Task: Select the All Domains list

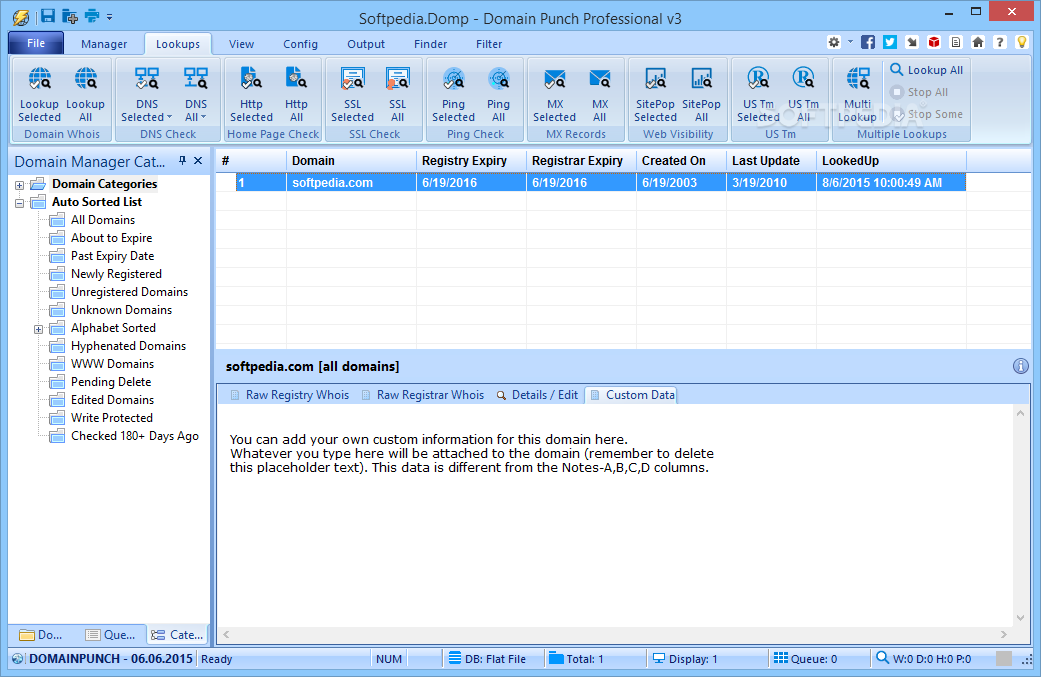Action: pos(103,220)
